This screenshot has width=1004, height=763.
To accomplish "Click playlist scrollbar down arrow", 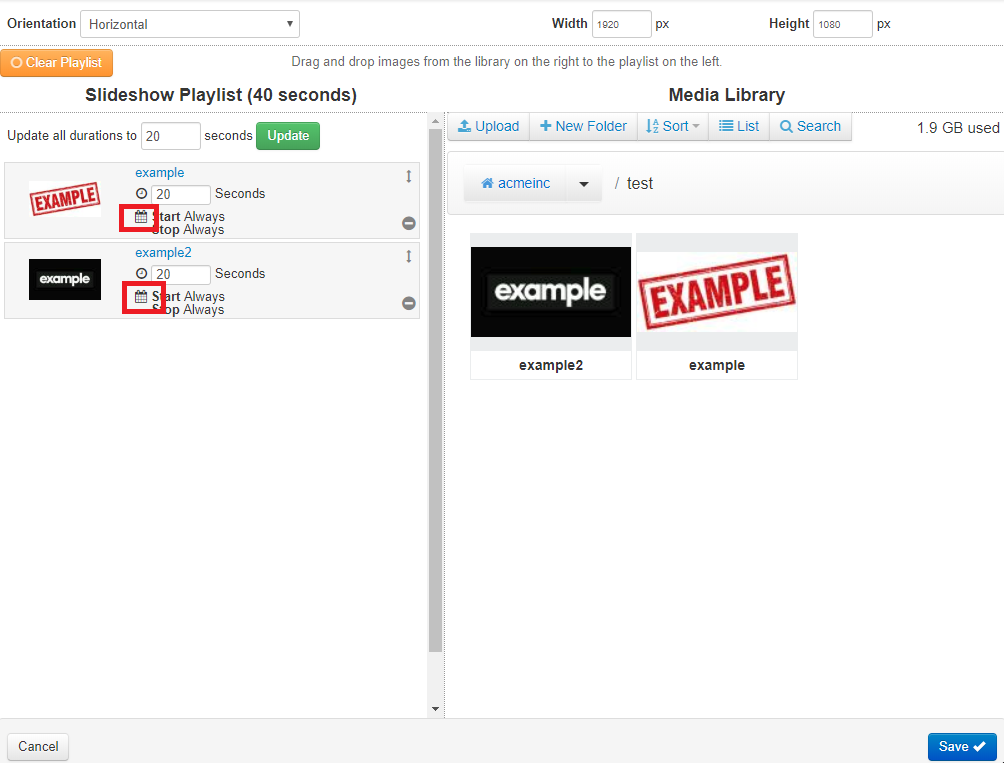I will point(435,709).
